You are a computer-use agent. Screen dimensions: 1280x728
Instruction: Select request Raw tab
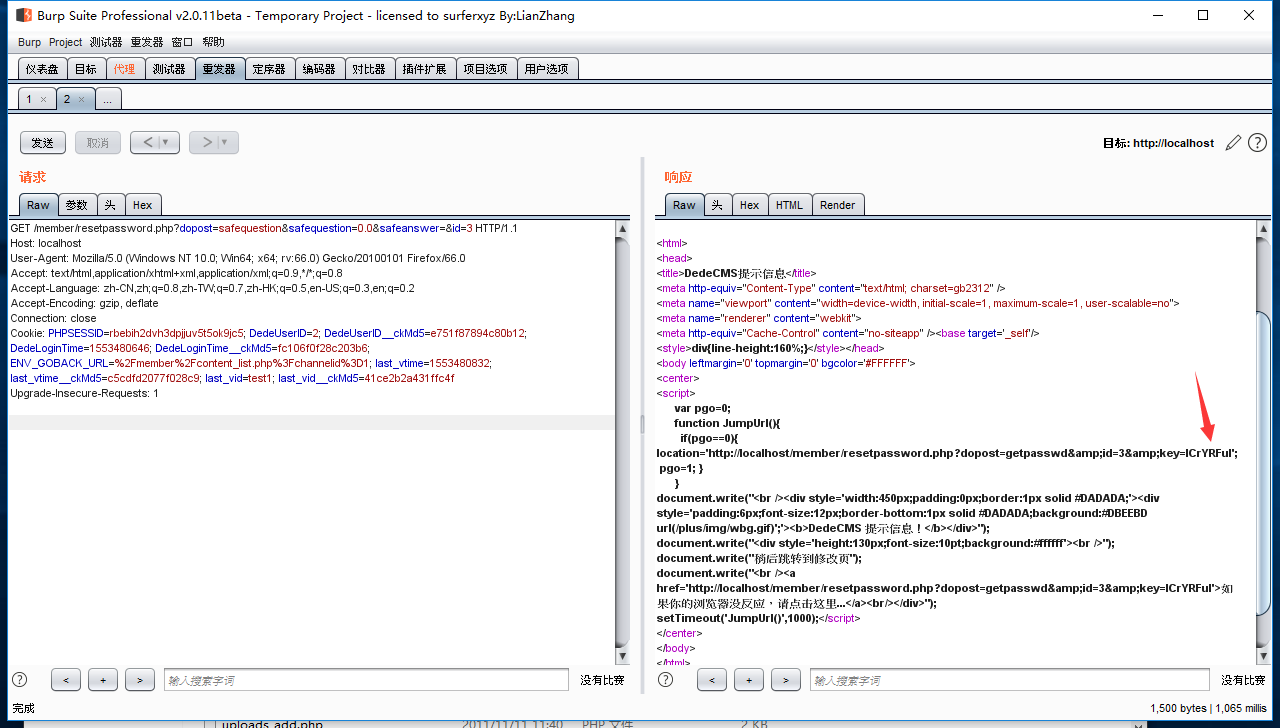tap(38, 205)
